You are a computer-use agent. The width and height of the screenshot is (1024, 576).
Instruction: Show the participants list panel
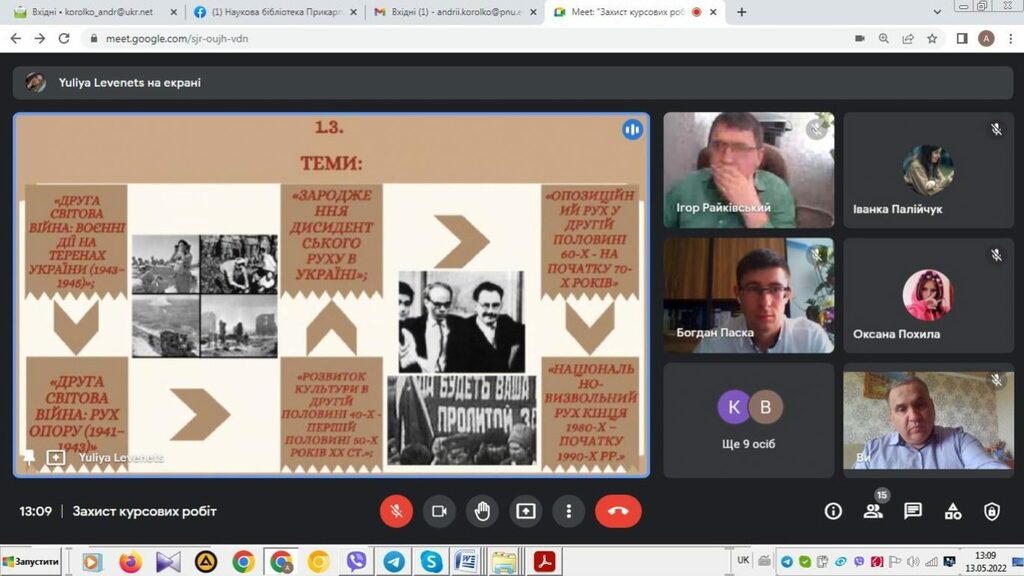[x=873, y=511]
